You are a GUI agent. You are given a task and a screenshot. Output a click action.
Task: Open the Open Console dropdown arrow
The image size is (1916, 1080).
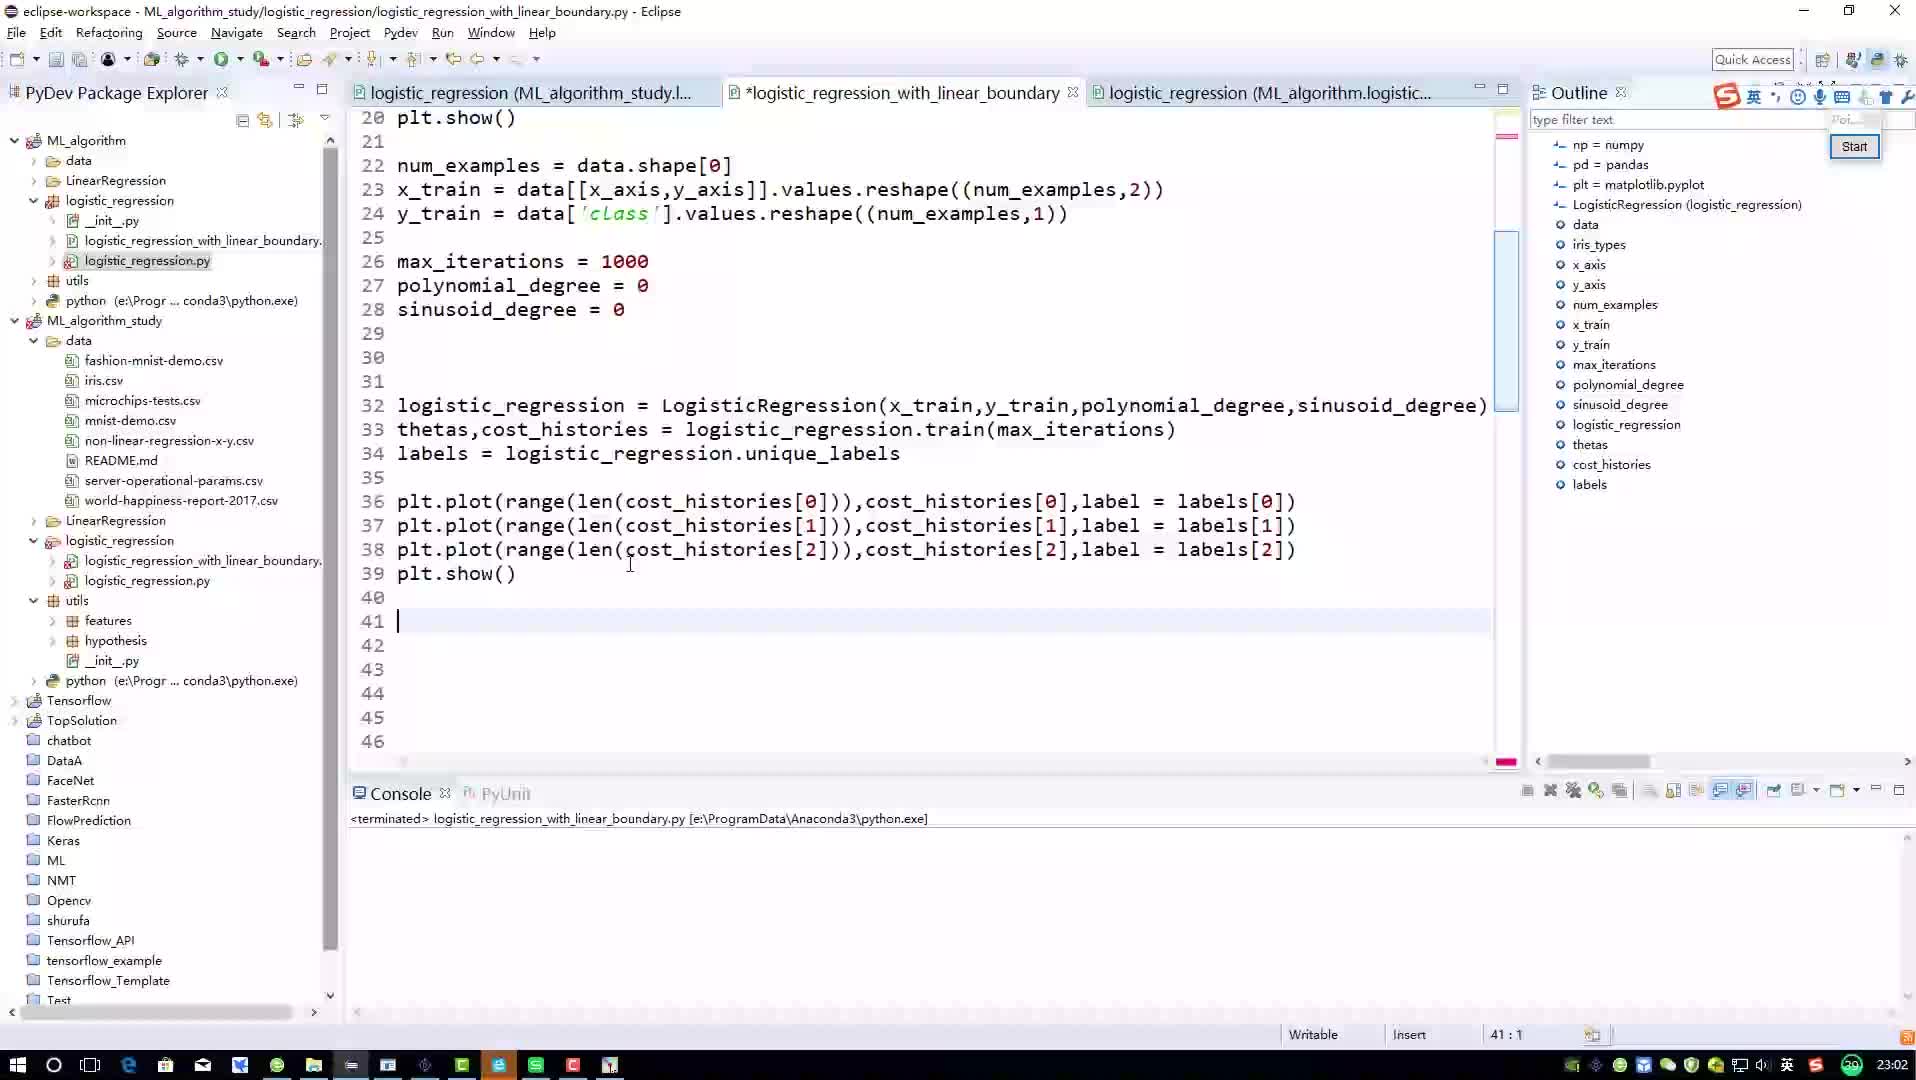[x=1856, y=790]
